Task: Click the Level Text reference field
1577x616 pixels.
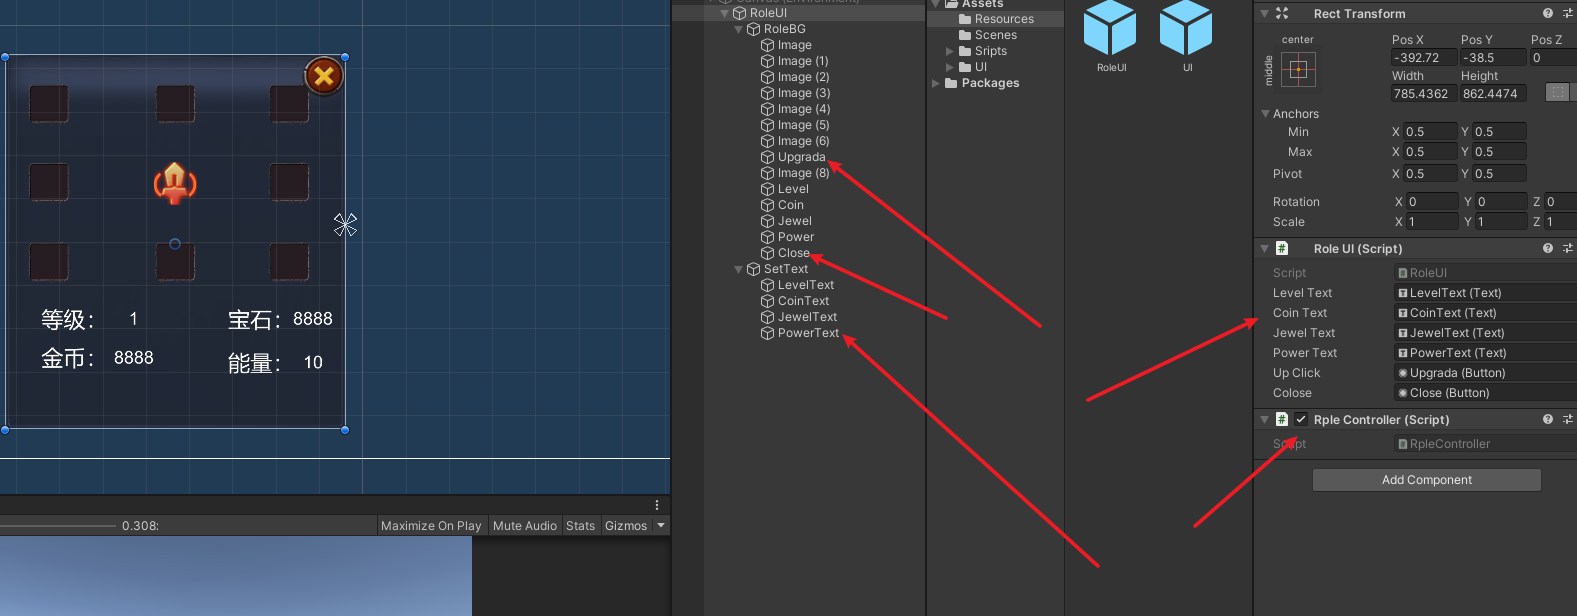Action: pos(1485,293)
